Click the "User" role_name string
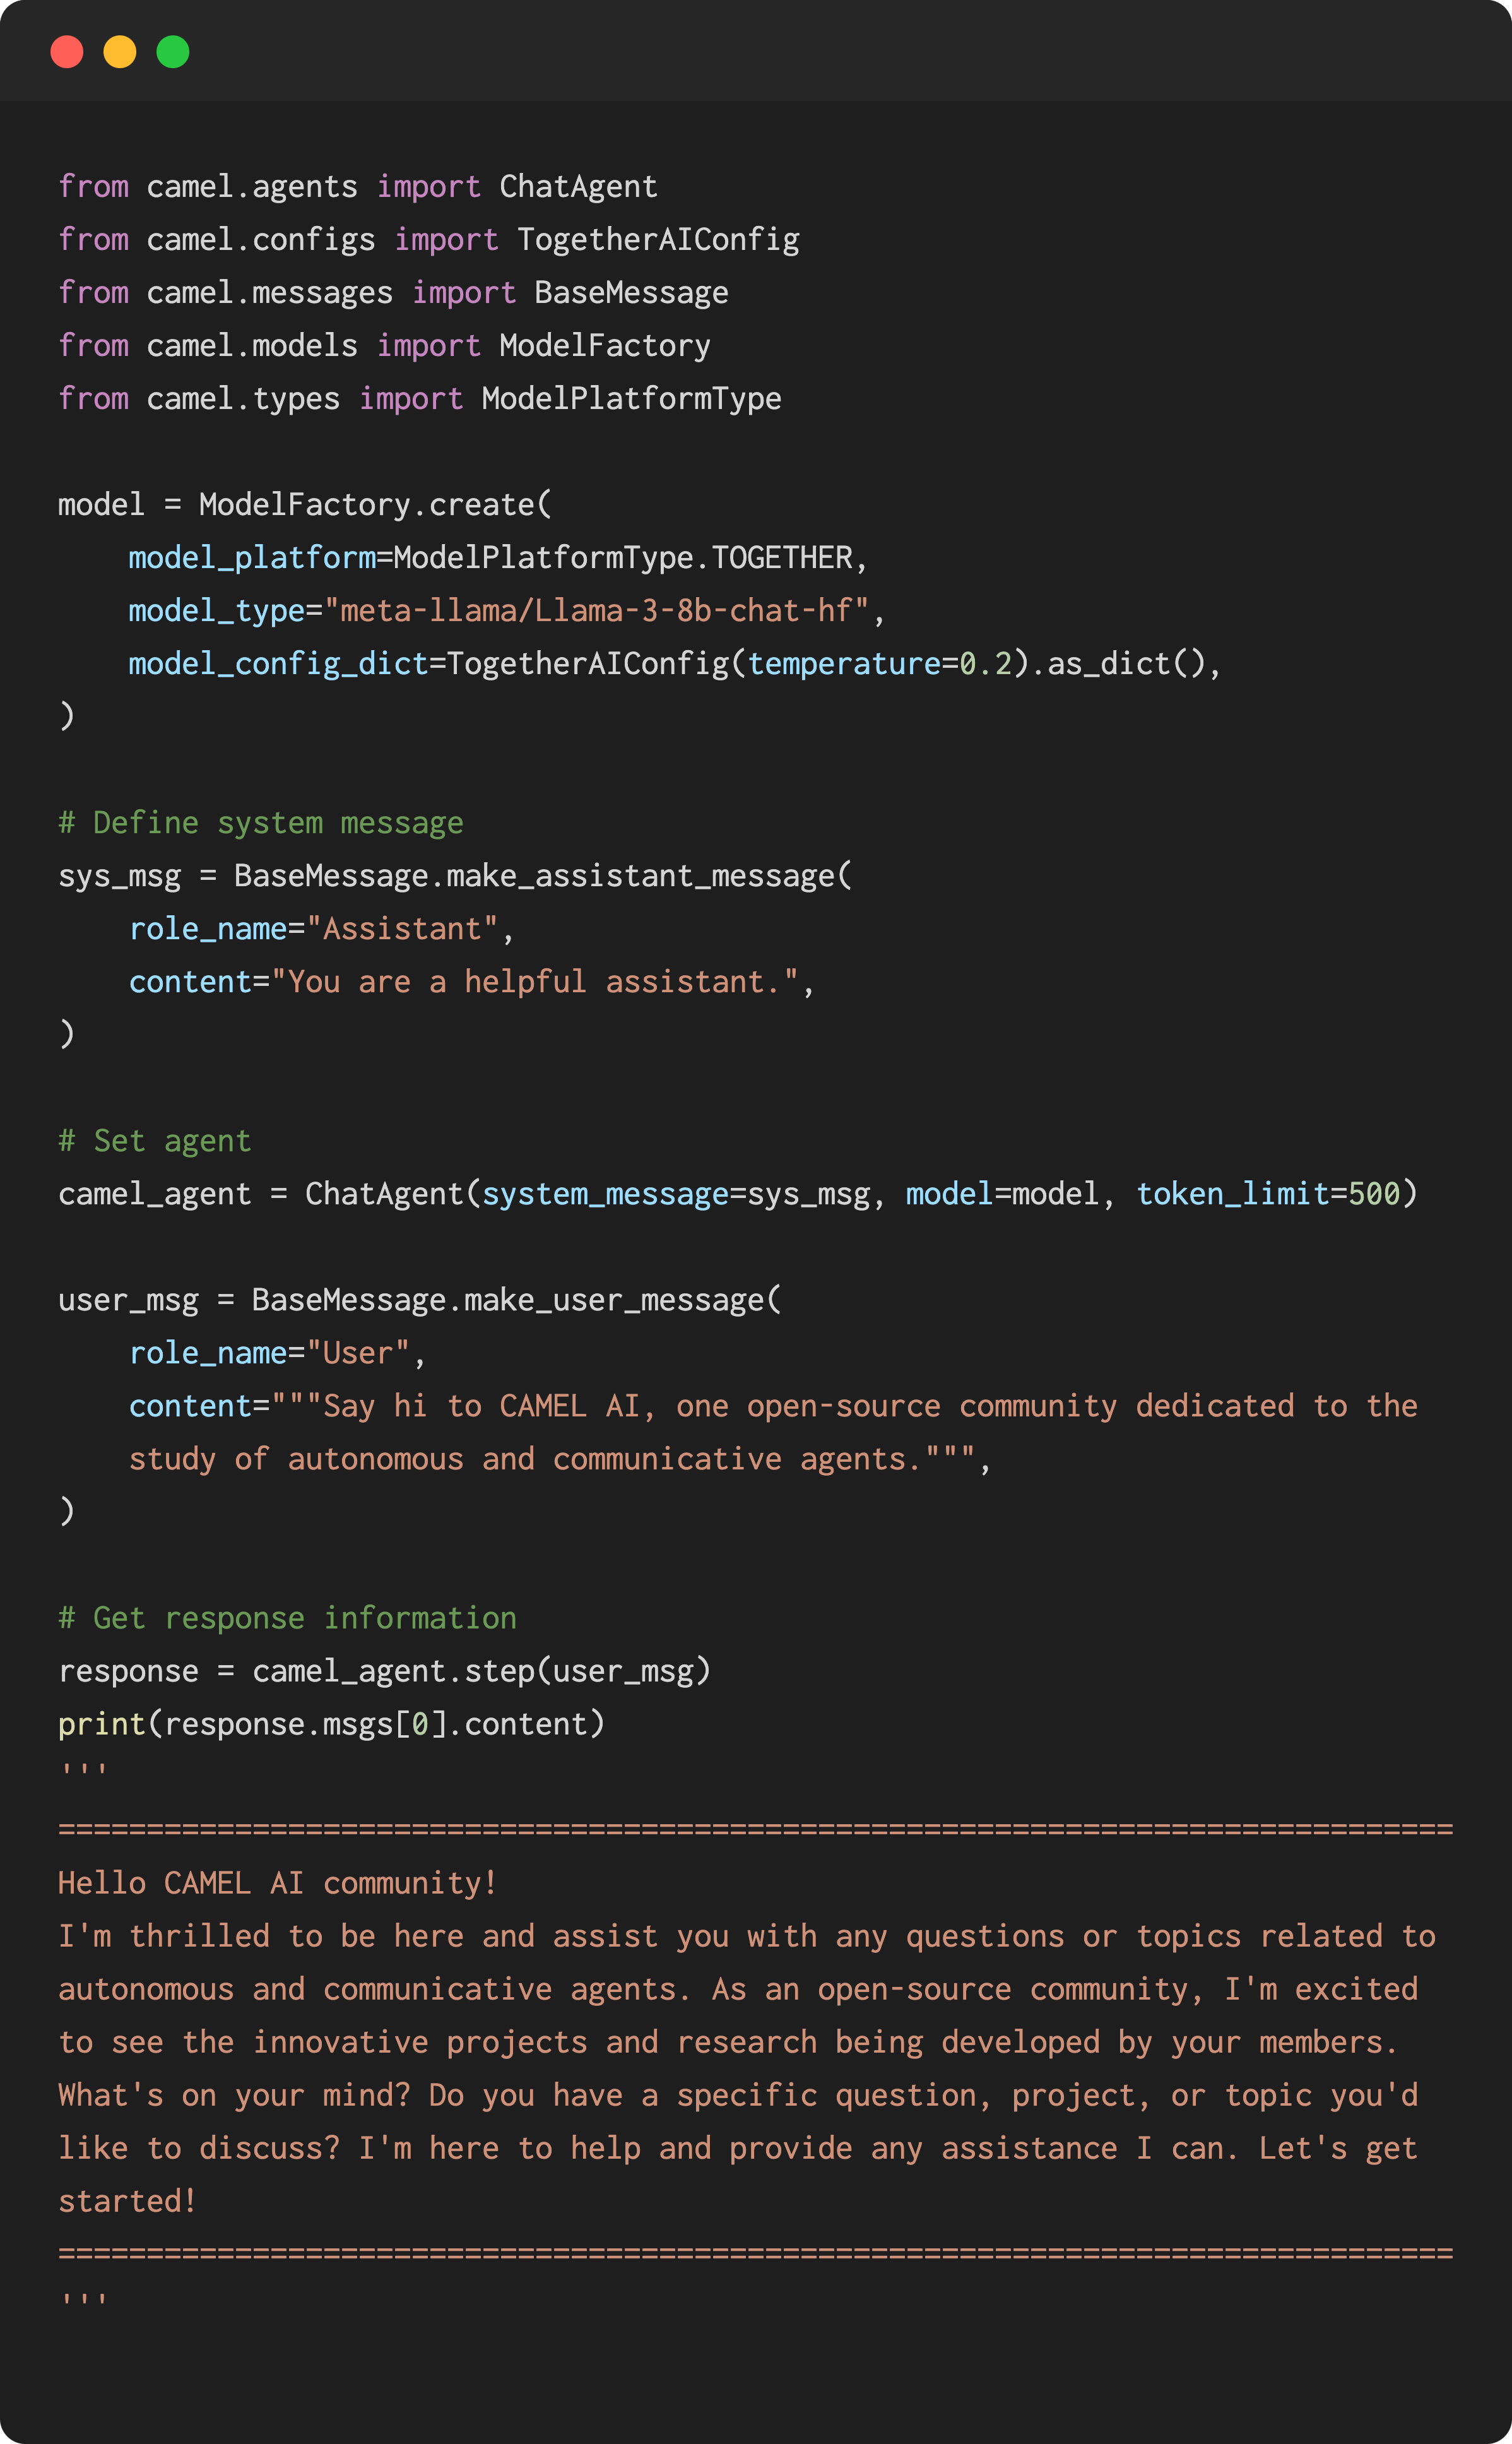Image resolution: width=1512 pixels, height=2444 pixels. coord(358,1353)
